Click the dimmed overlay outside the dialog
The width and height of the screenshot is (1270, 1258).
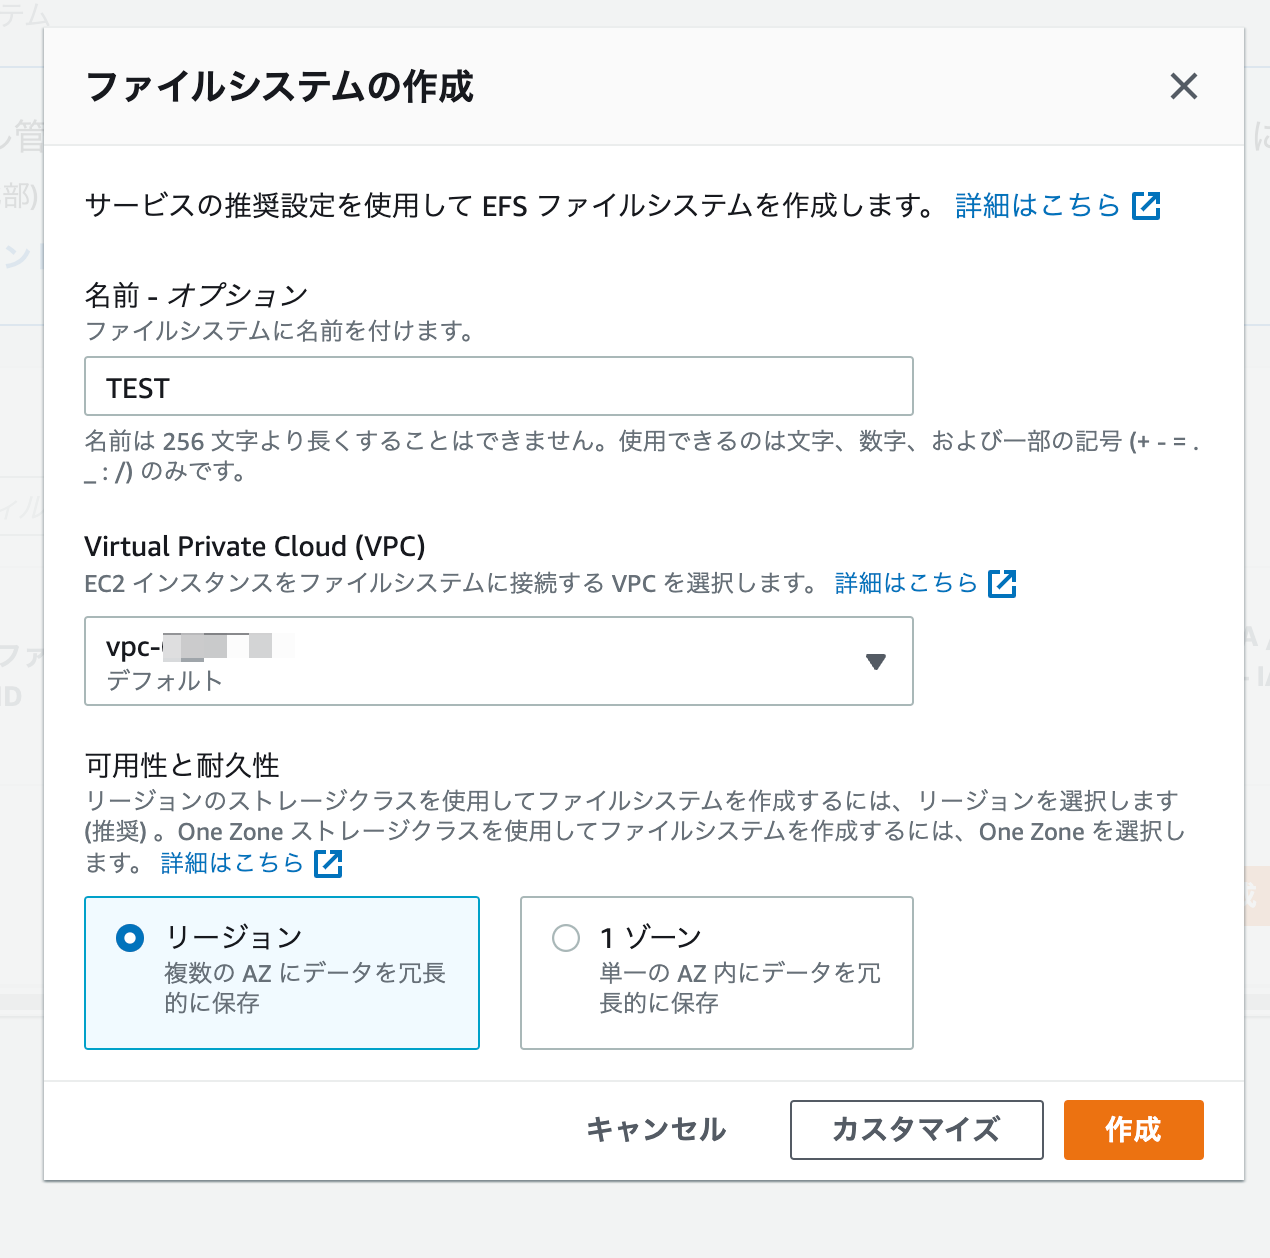pos(20,600)
